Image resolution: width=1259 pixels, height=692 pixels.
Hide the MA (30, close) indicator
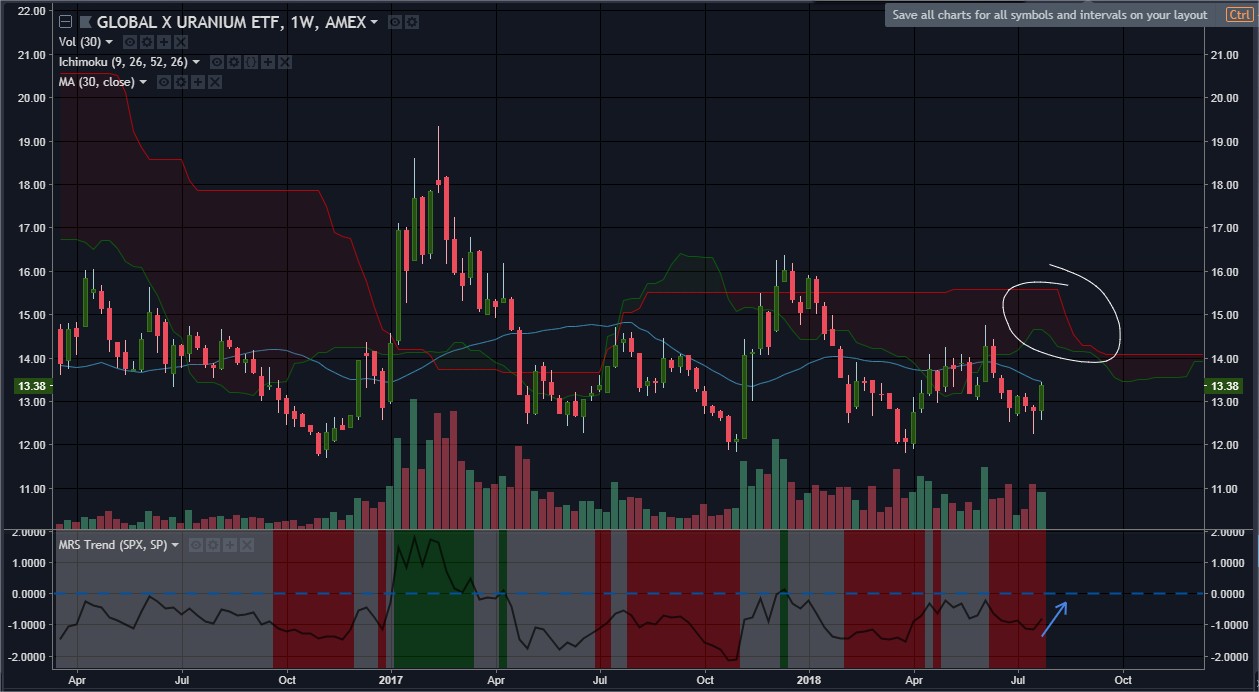click(163, 82)
